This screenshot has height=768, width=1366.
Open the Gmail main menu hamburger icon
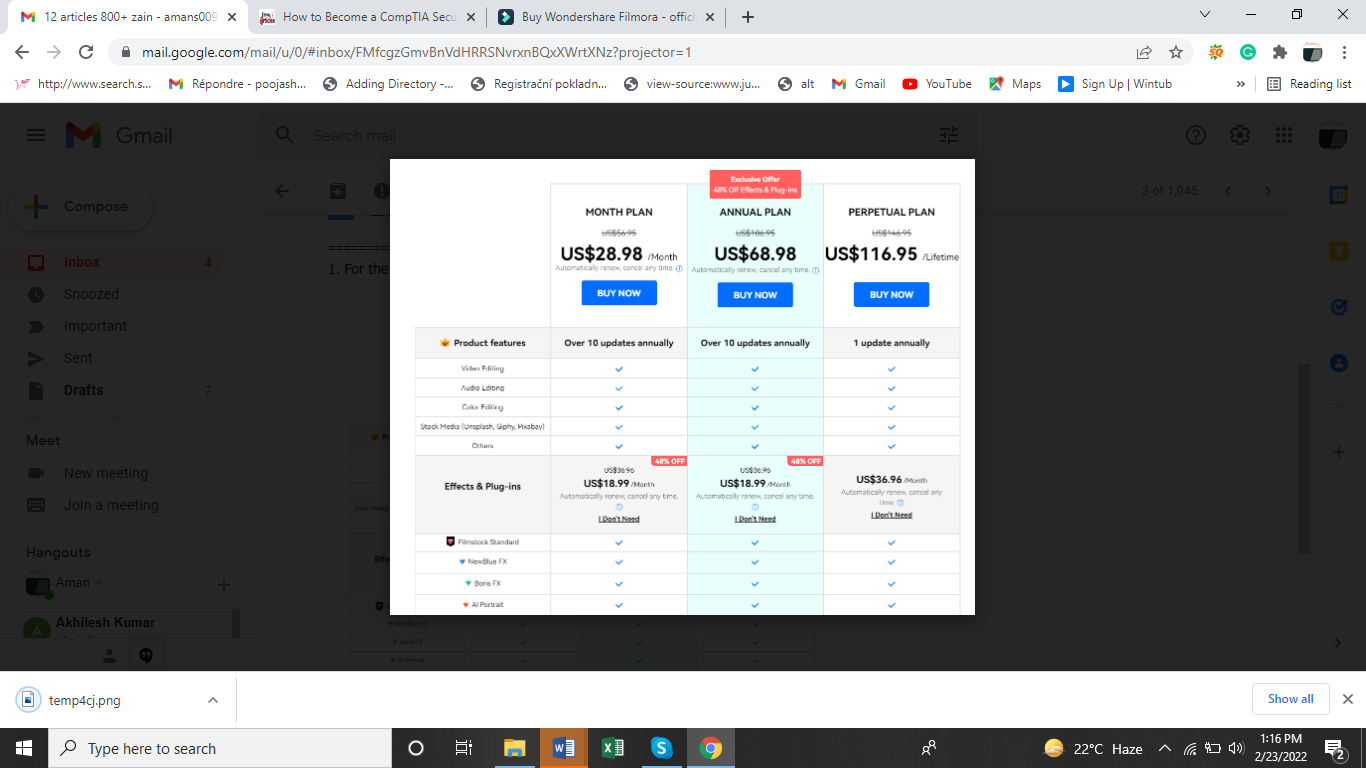(36, 135)
